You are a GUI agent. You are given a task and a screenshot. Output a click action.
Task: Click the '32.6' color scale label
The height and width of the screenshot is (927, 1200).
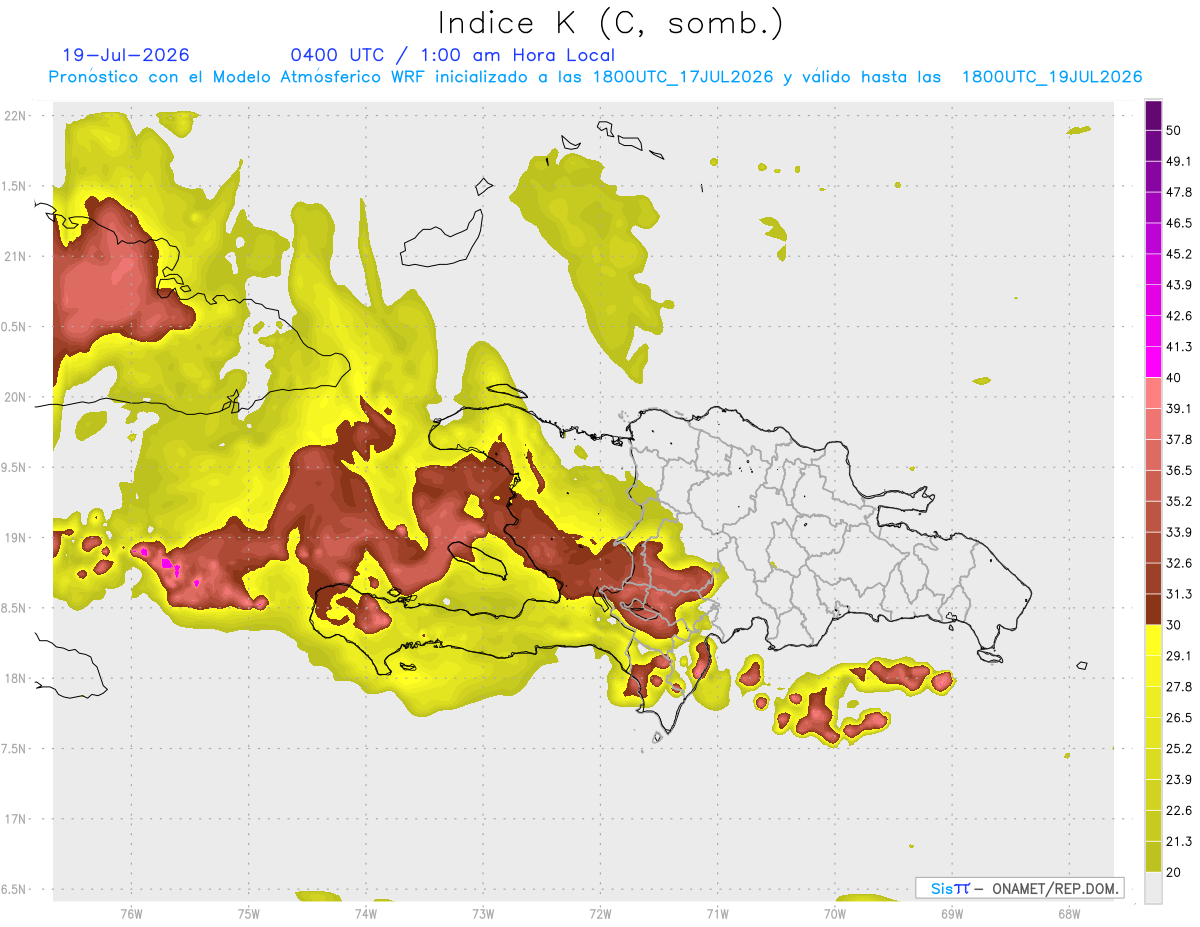pos(1178,563)
